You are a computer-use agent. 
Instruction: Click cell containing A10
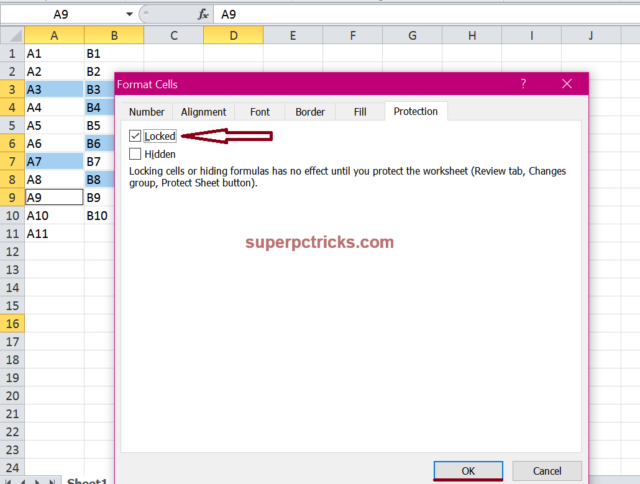[x=54, y=215]
